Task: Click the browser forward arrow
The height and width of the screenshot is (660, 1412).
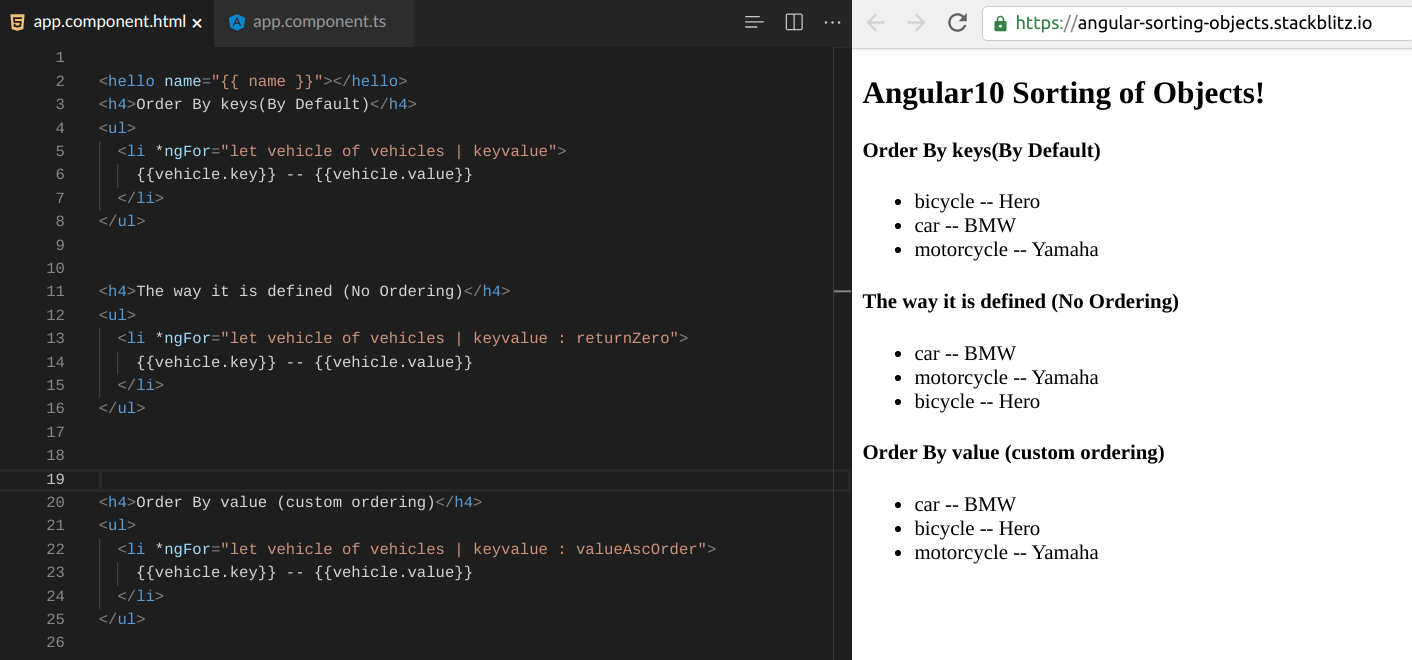Action: coord(916,23)
